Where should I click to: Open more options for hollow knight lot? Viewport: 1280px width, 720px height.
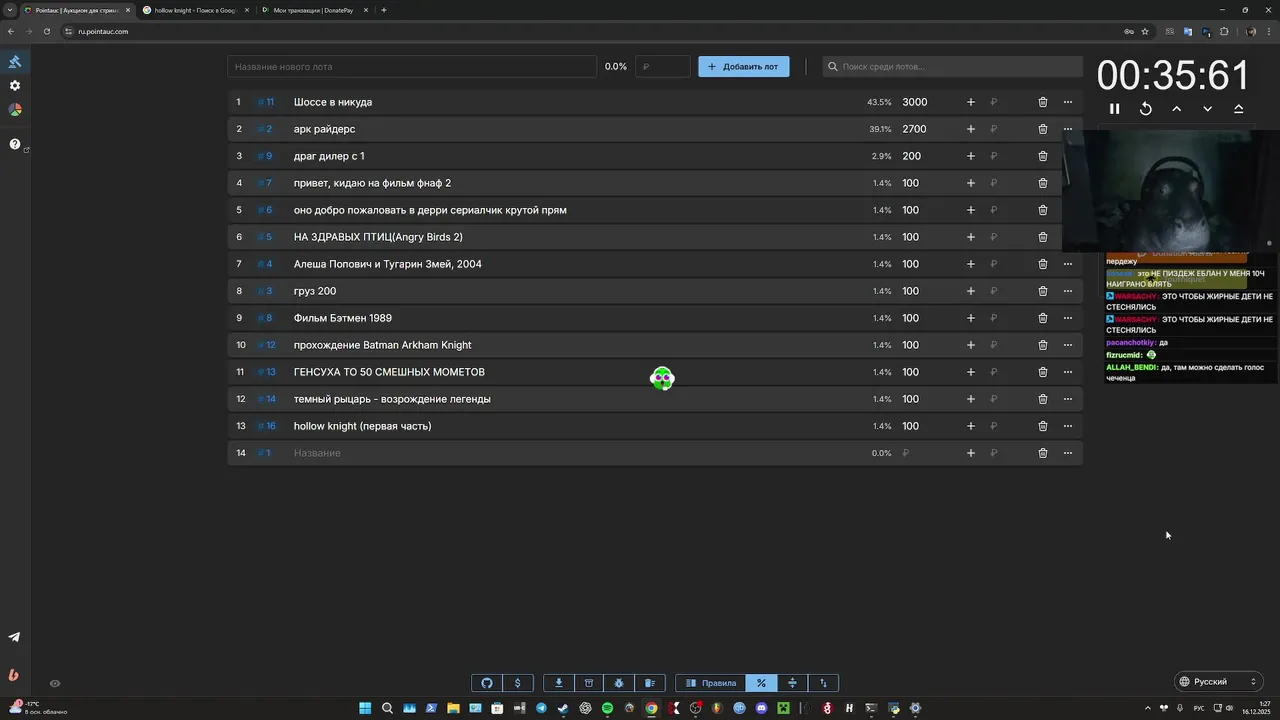(x=1067, y=426)
